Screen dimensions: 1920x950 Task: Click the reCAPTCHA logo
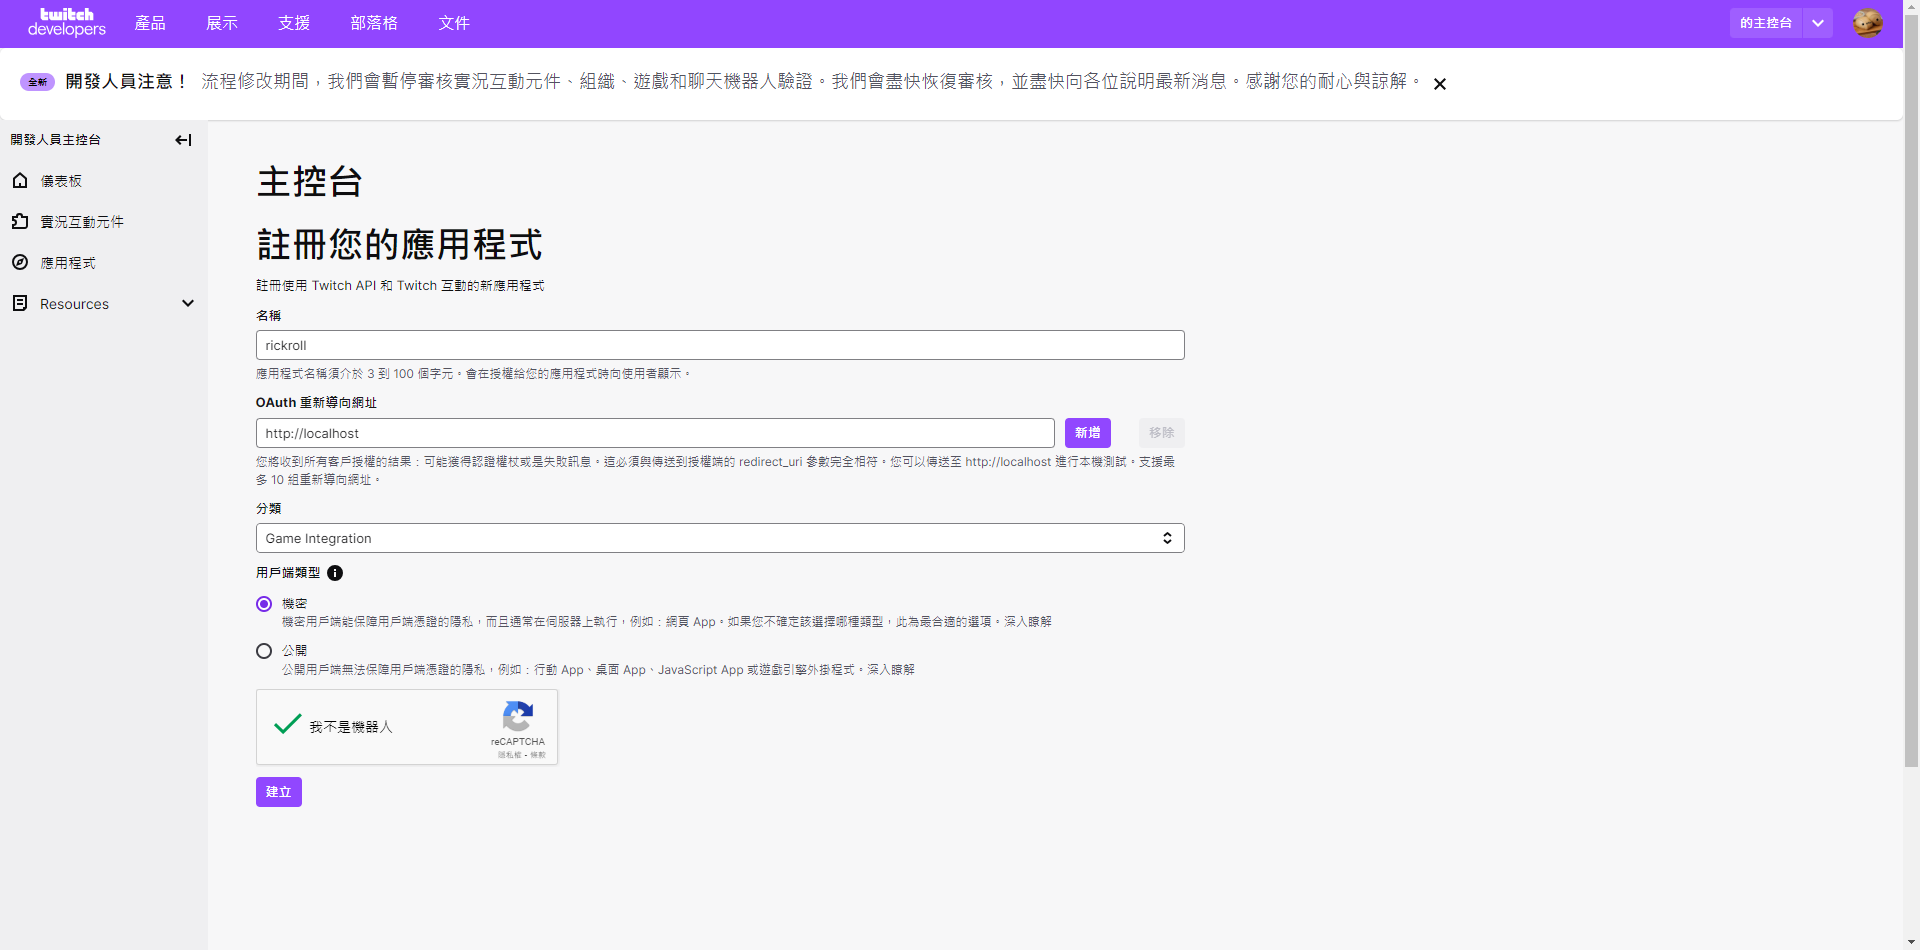517,717
